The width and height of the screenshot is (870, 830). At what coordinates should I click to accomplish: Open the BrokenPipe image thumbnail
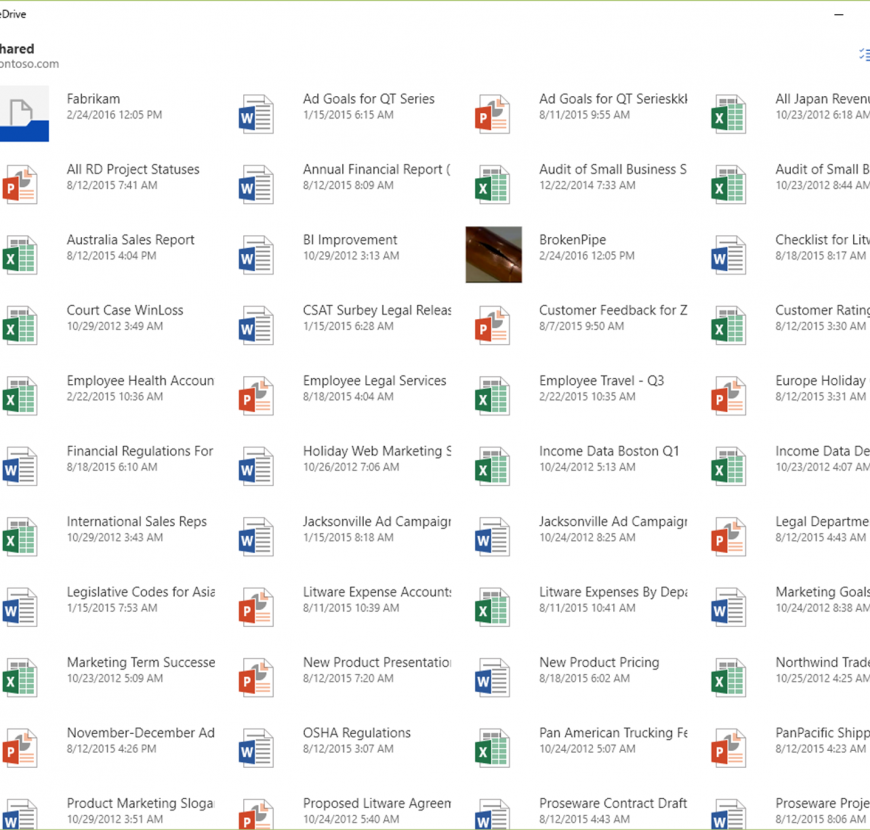[x=493, y=254]
